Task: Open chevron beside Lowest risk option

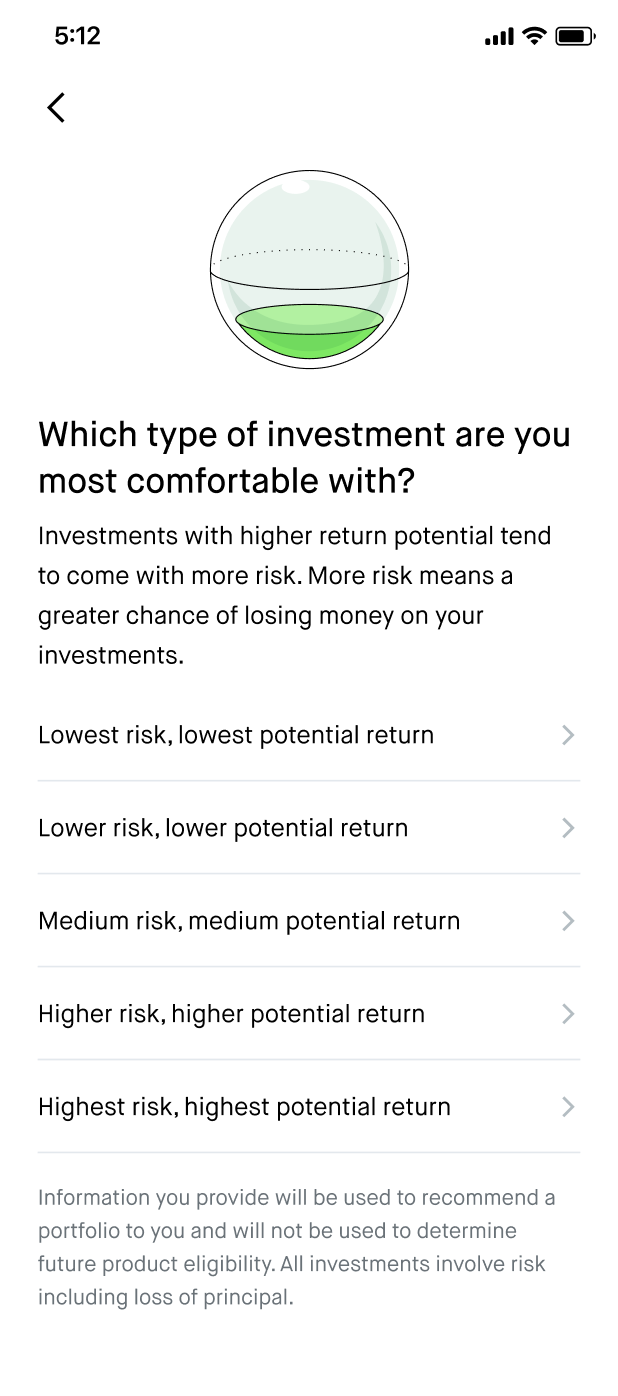Action: 568,735
